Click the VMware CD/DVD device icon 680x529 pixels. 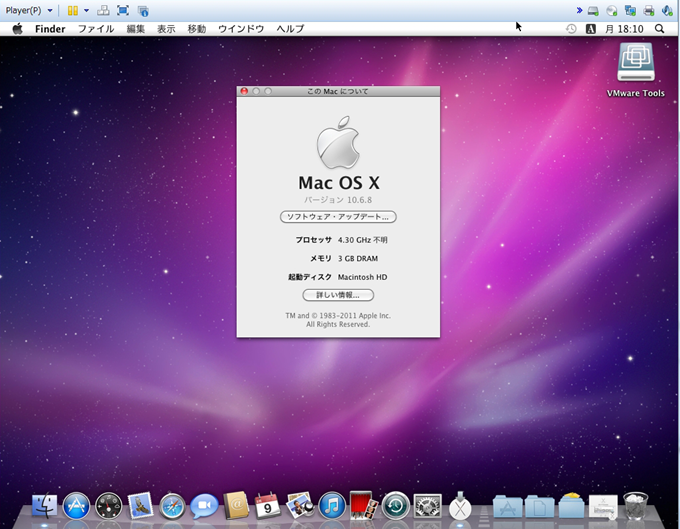[611, 10]
